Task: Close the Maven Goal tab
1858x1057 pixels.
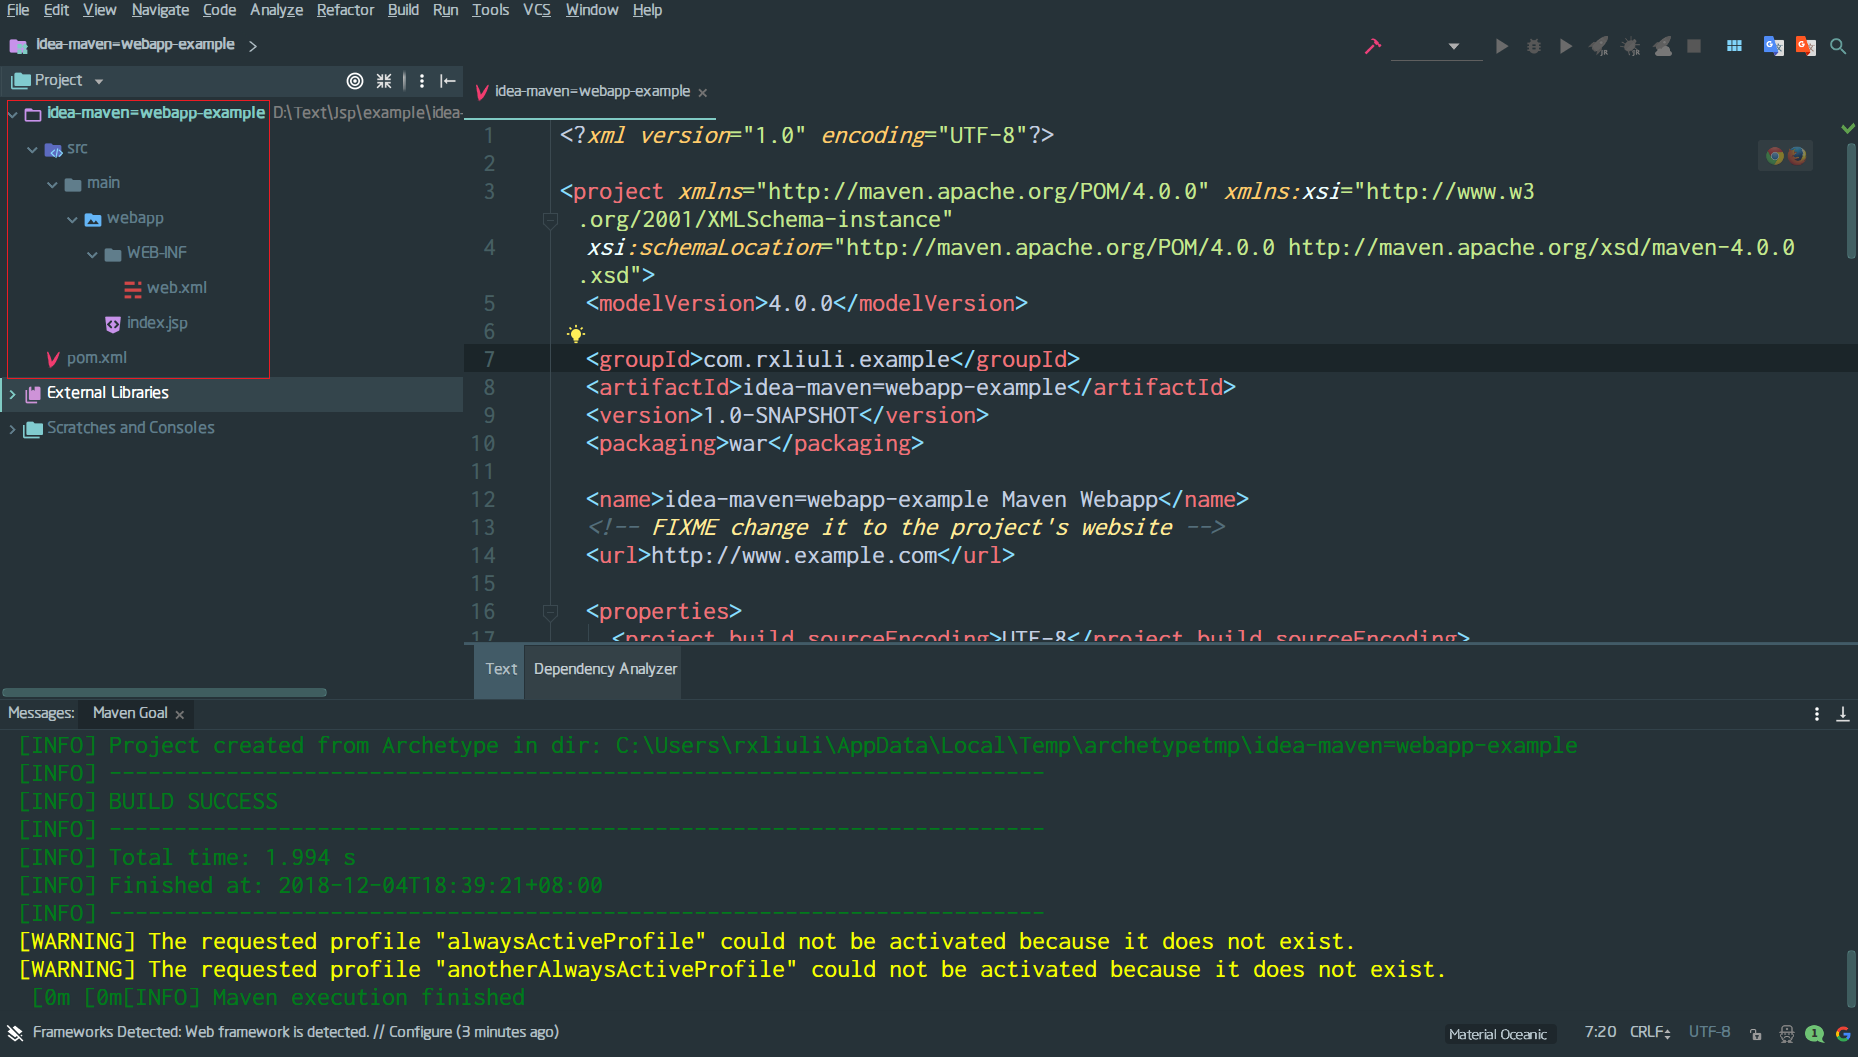Action: [180, 714]
